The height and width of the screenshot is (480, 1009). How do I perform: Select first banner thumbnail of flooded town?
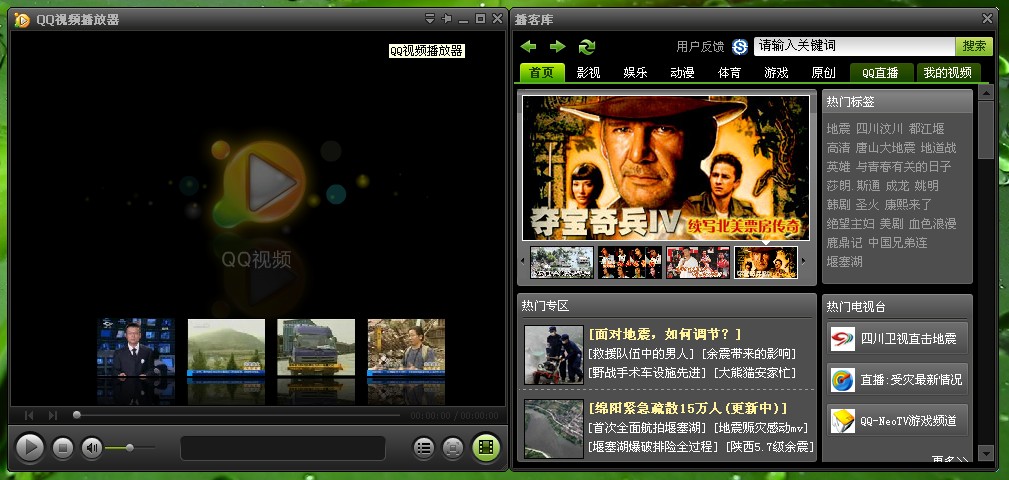click(x=562, y=263)
